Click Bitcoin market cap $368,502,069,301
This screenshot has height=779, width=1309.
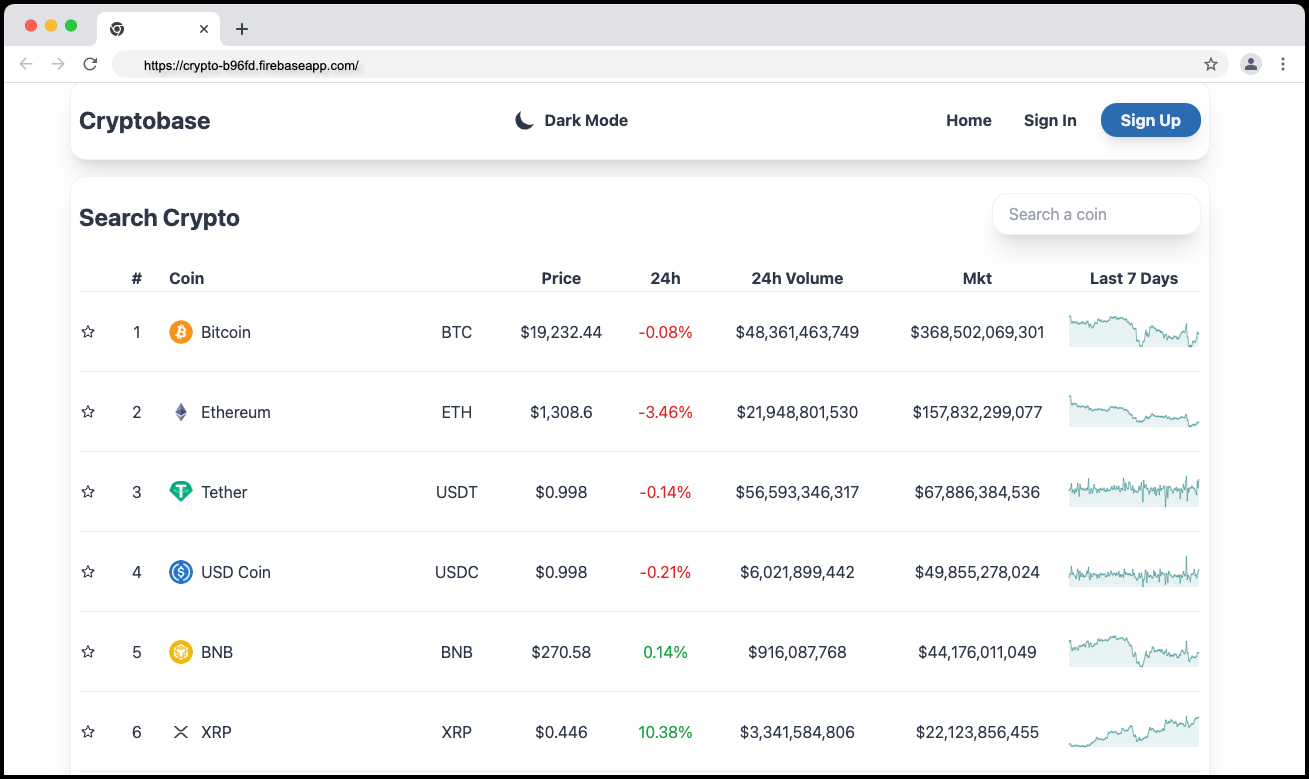[977, 332]
